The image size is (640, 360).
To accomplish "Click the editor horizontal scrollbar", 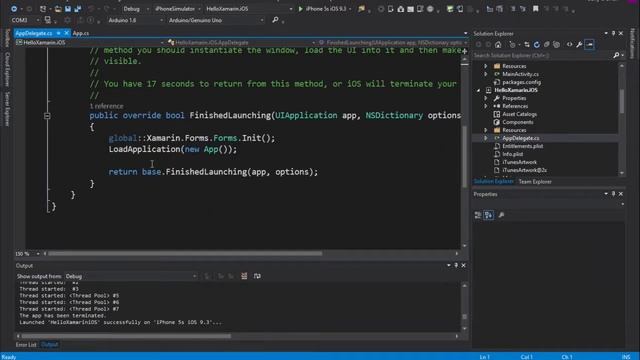I will 185,253.
